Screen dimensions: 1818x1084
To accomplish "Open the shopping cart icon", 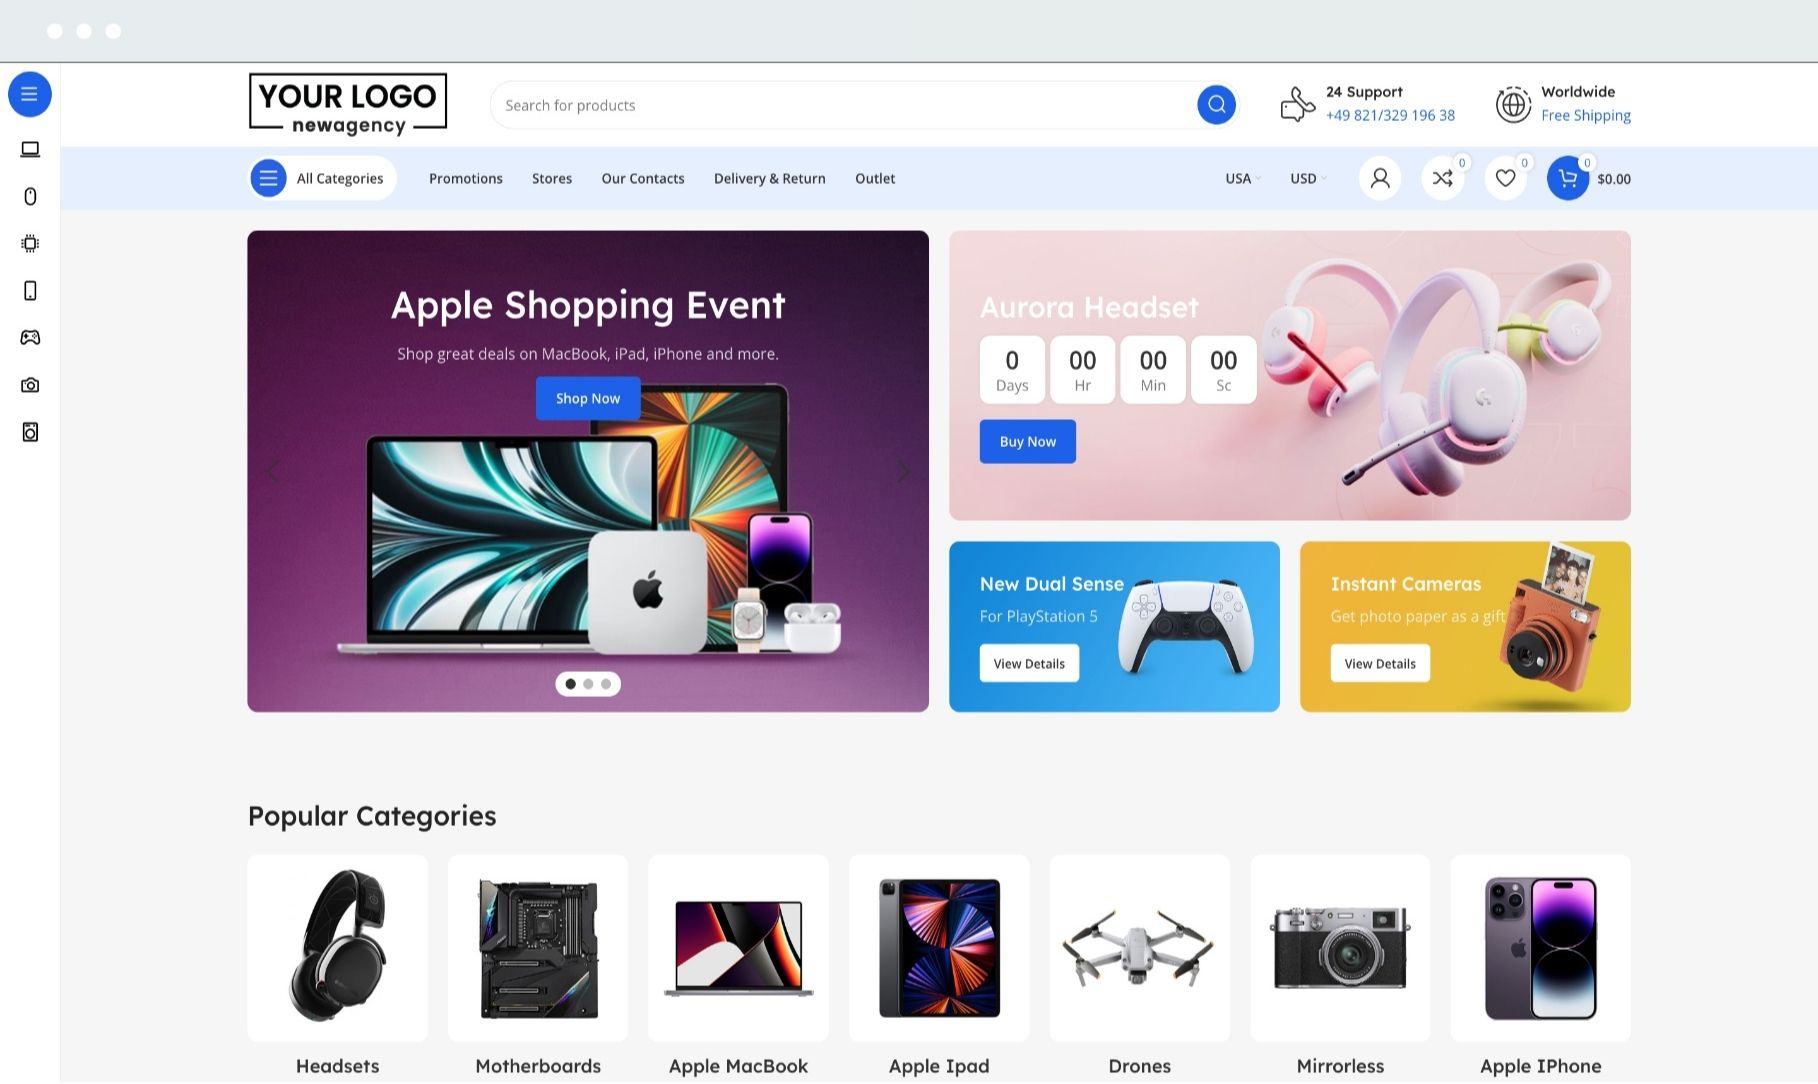I will point(1568,178).
